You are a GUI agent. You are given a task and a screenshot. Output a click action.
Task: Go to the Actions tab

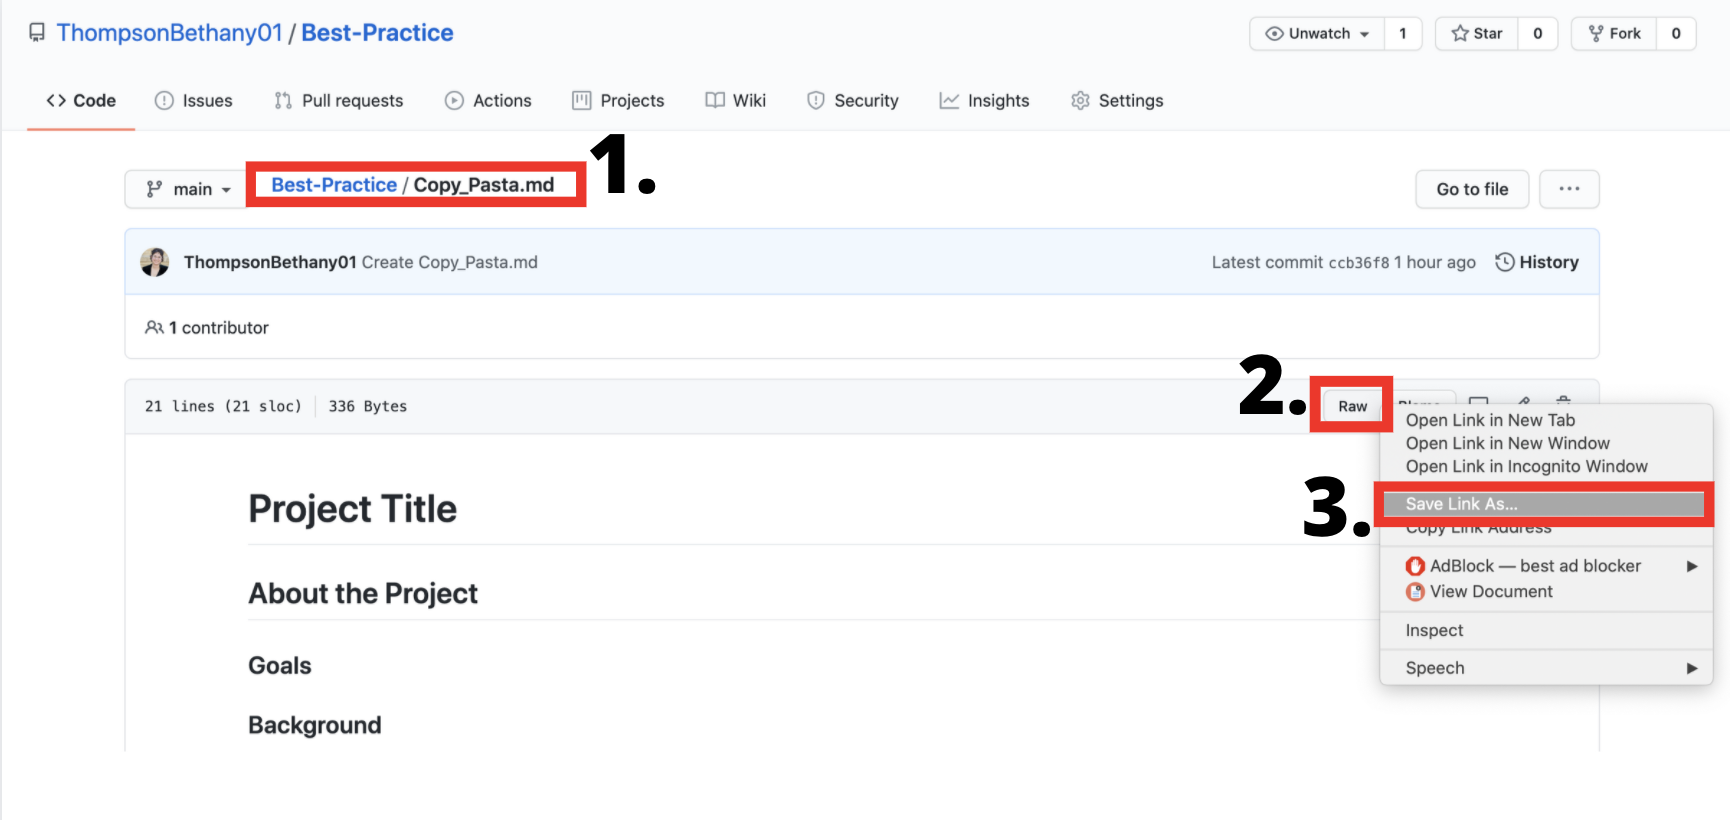[x=488, y=100]
